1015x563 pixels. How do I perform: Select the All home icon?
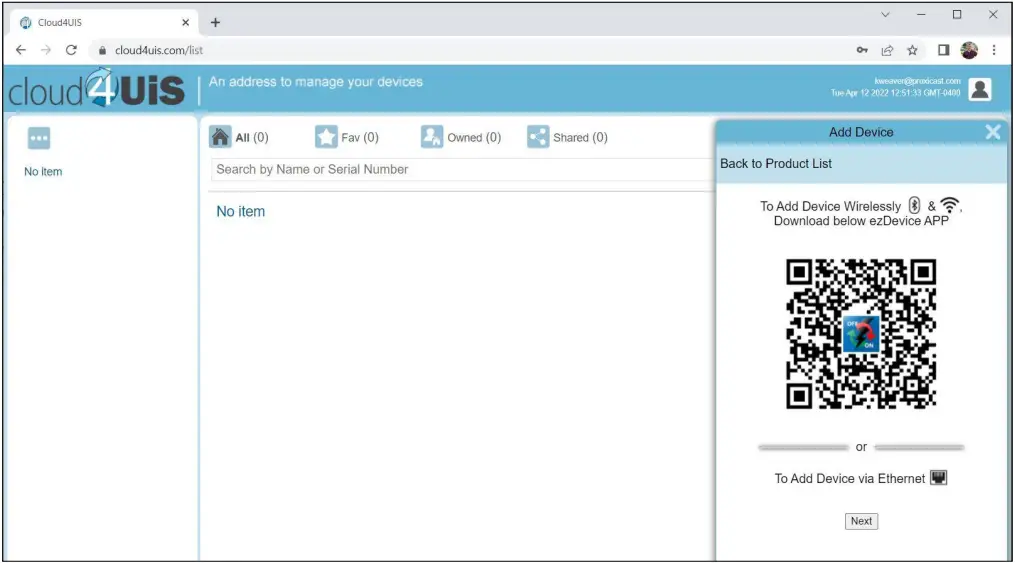click(220, 137)
